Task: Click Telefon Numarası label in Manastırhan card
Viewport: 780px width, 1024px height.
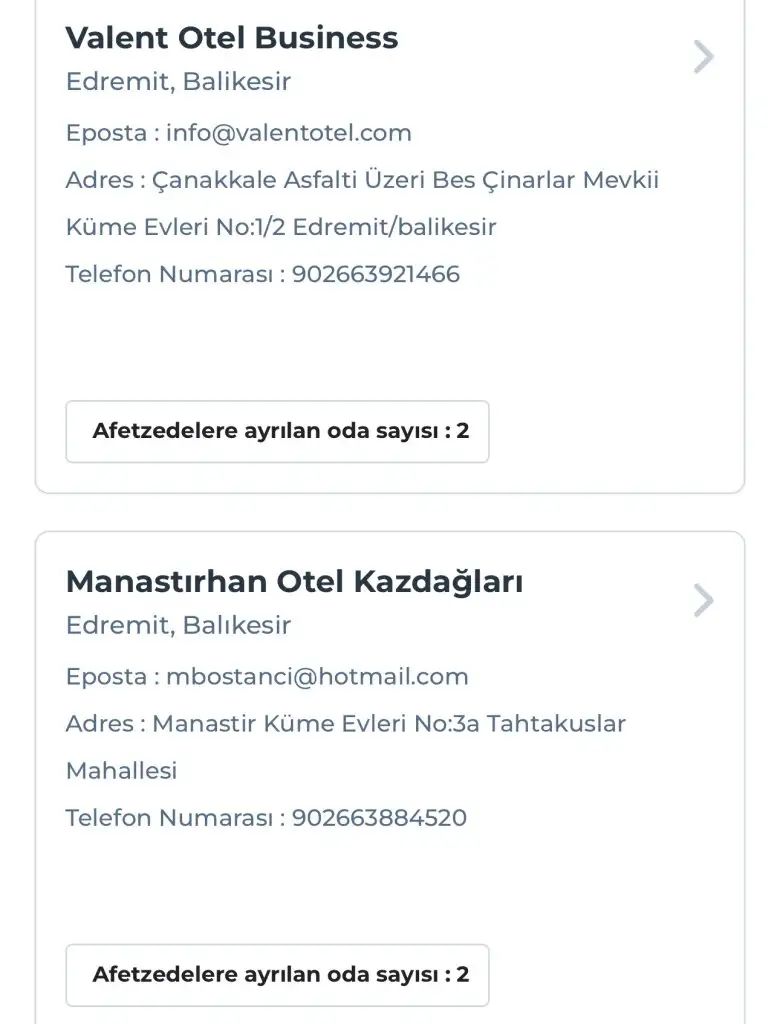Action: [x=168, y=818]
